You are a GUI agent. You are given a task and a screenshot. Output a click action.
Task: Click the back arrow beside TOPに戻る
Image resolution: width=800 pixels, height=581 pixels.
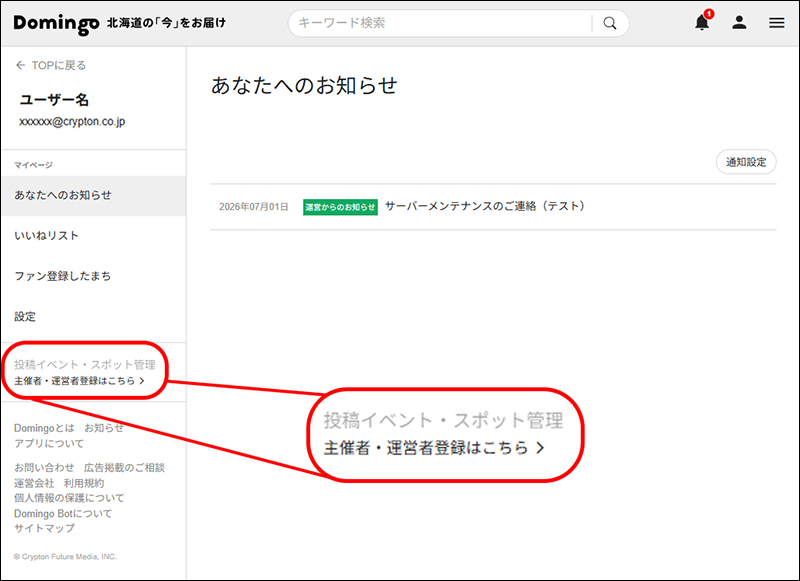coord(20,65)
